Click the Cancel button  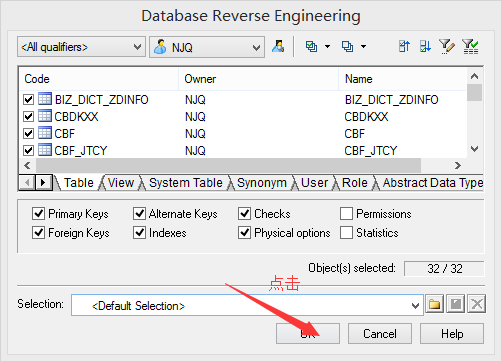point(380,333)
